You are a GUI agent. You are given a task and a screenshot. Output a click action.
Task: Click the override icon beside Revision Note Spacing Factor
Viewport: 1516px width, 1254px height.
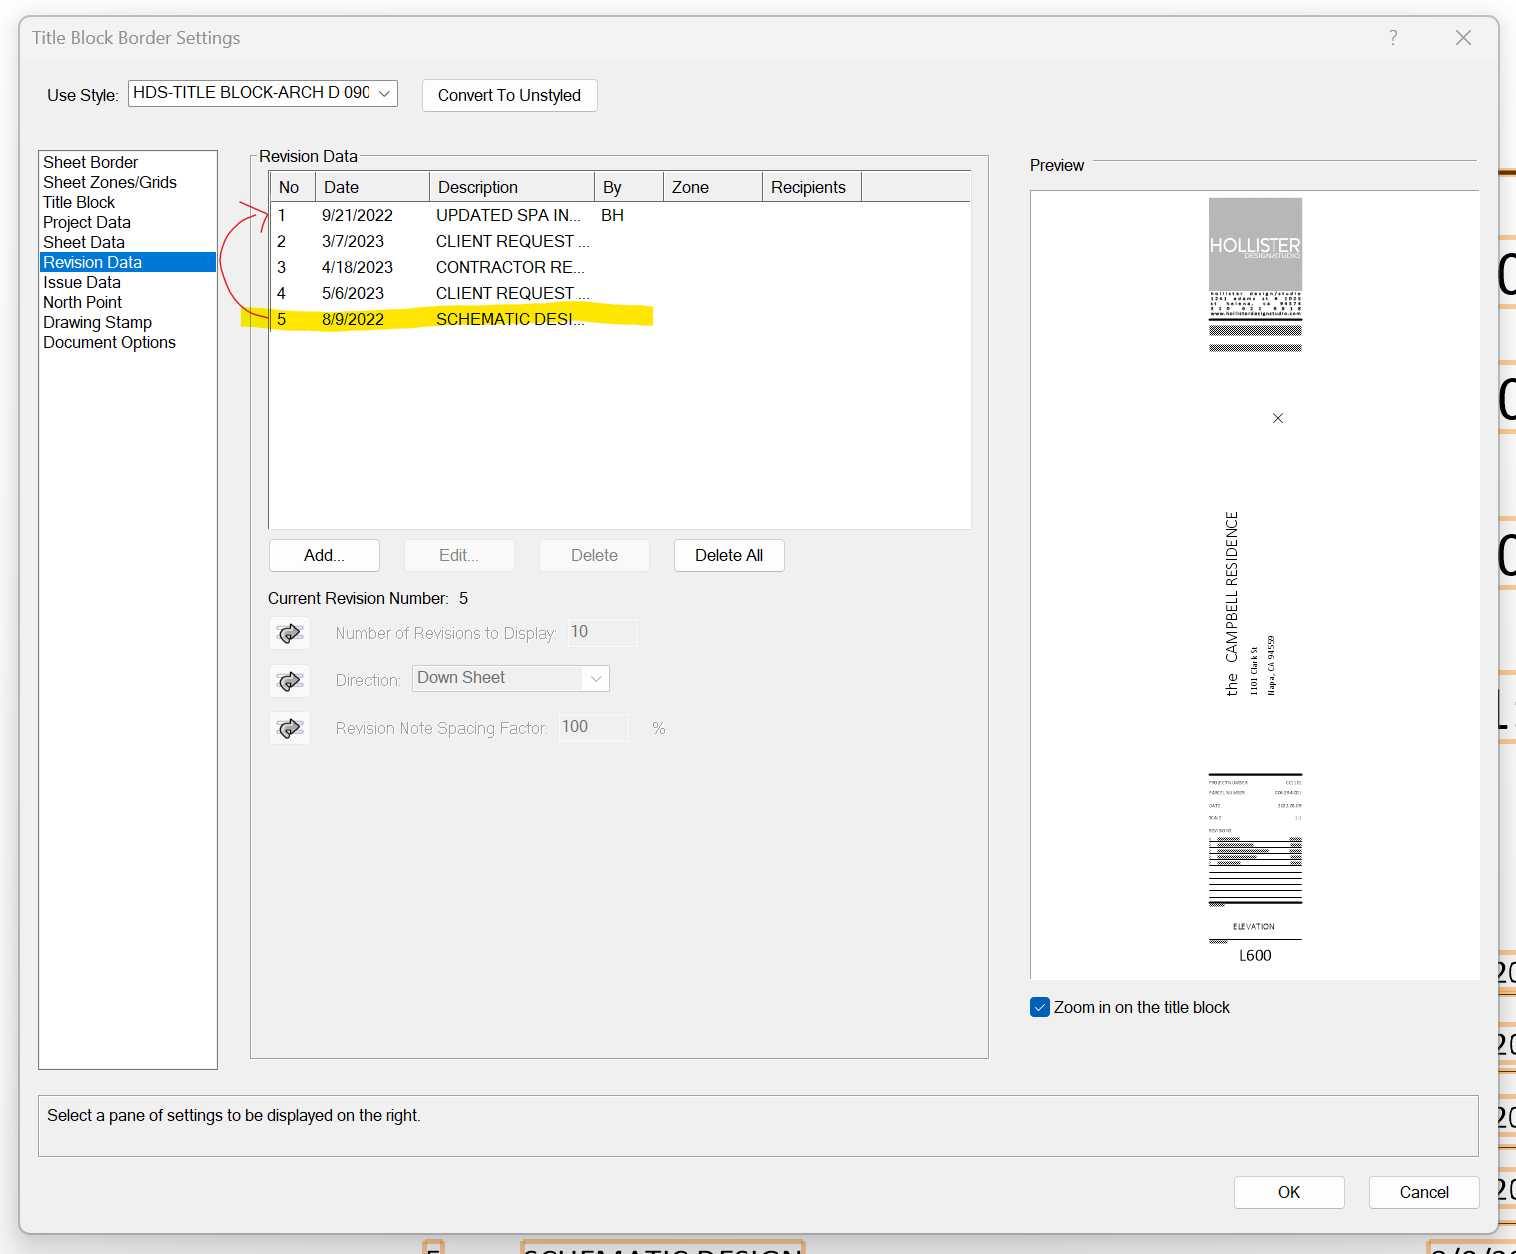[289, 728]
